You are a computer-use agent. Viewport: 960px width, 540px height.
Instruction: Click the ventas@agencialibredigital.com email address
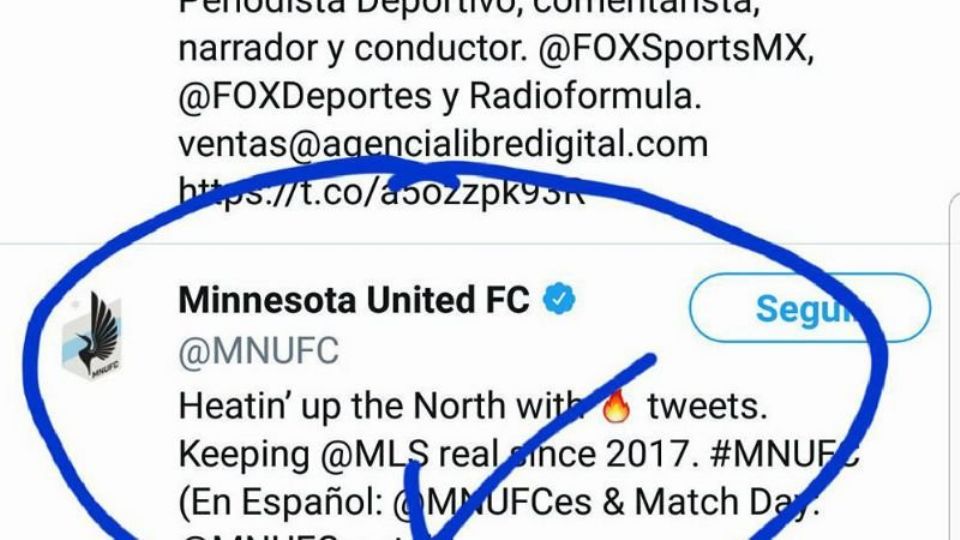443,144
